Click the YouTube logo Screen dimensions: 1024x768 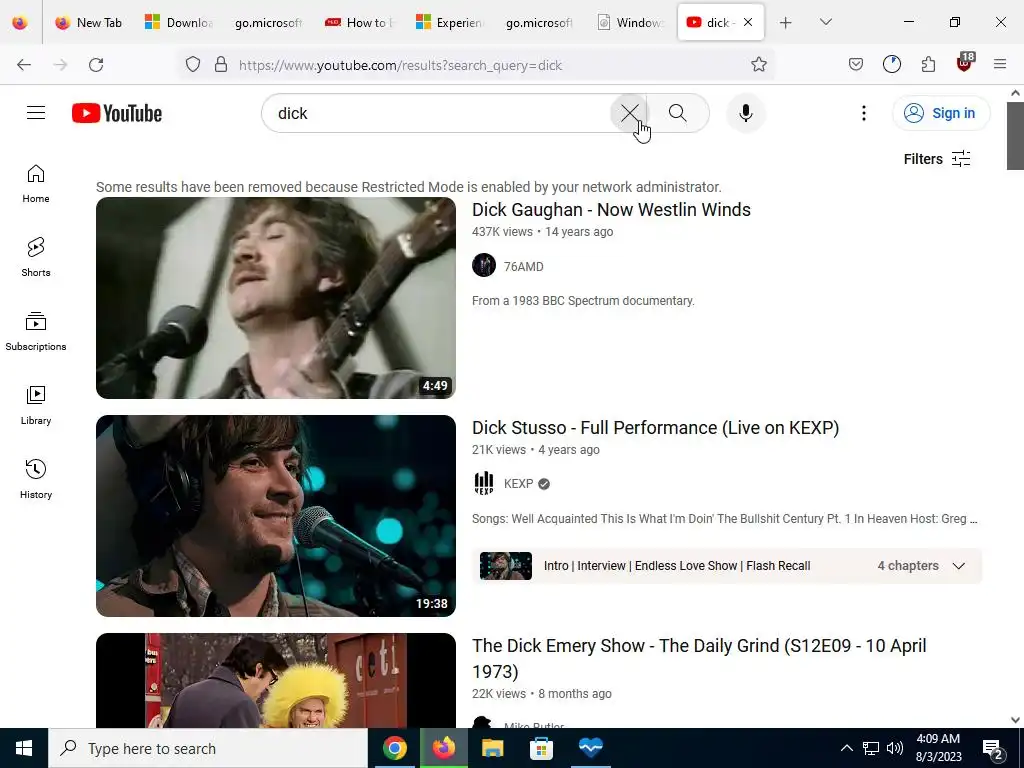click(x=117, y=113)
